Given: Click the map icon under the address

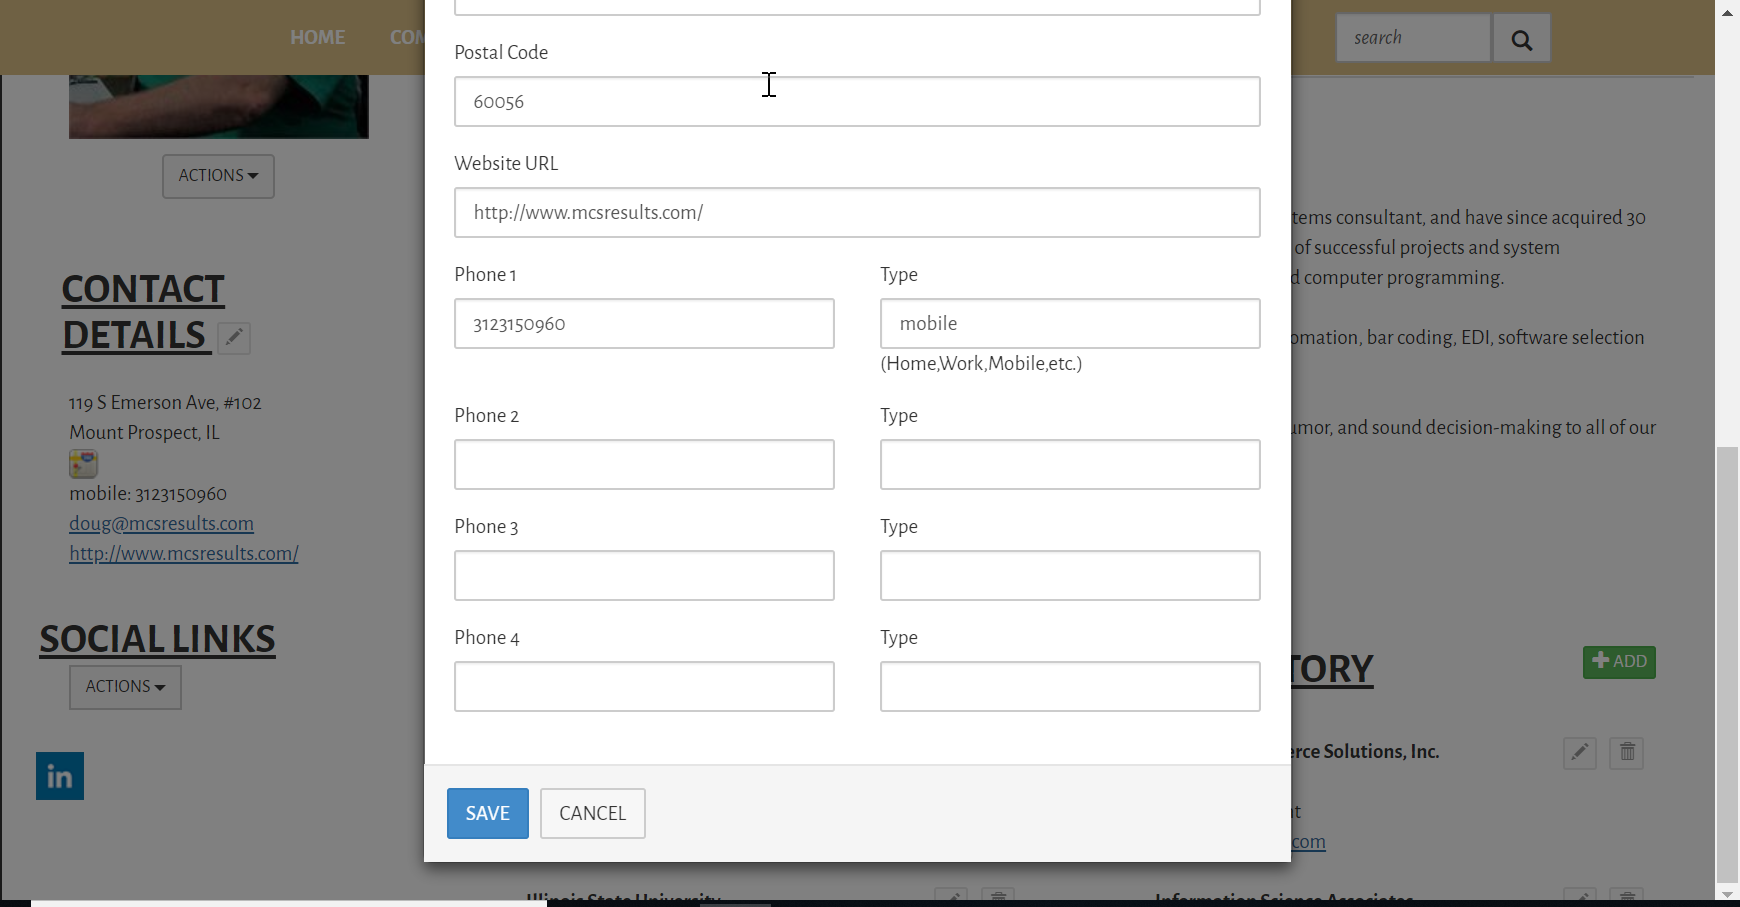Looking at the screenshot, I should point(83,464).
